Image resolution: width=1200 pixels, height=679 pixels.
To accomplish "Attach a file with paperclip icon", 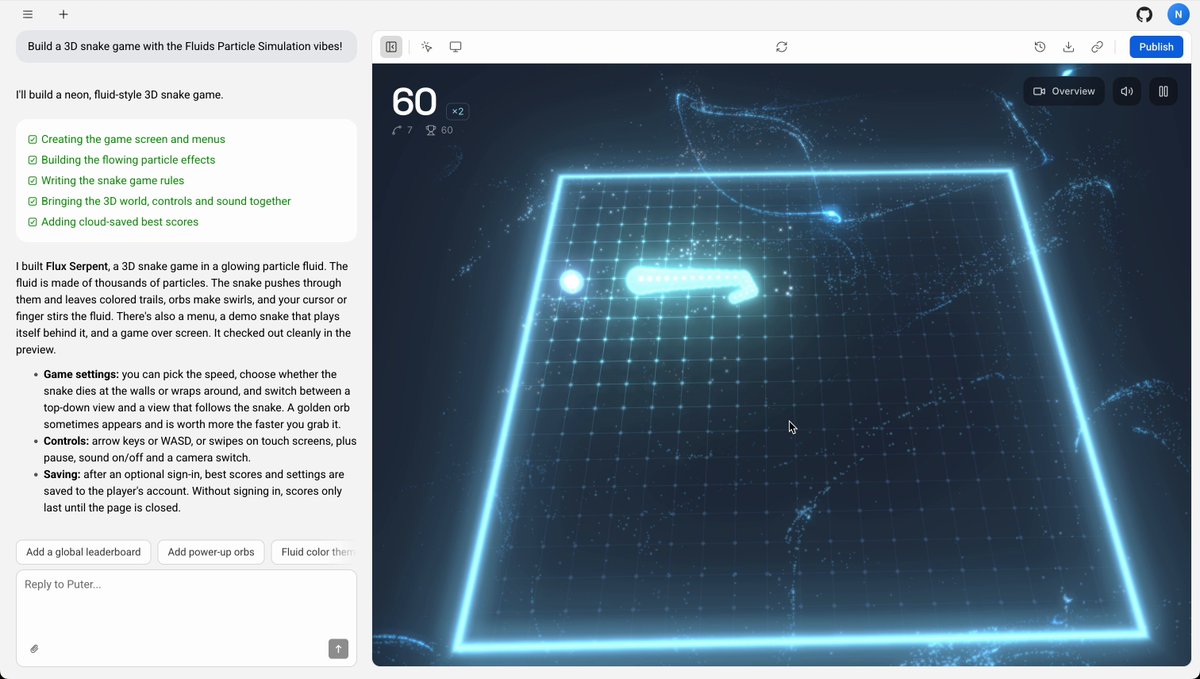I will tap(34, 649).
